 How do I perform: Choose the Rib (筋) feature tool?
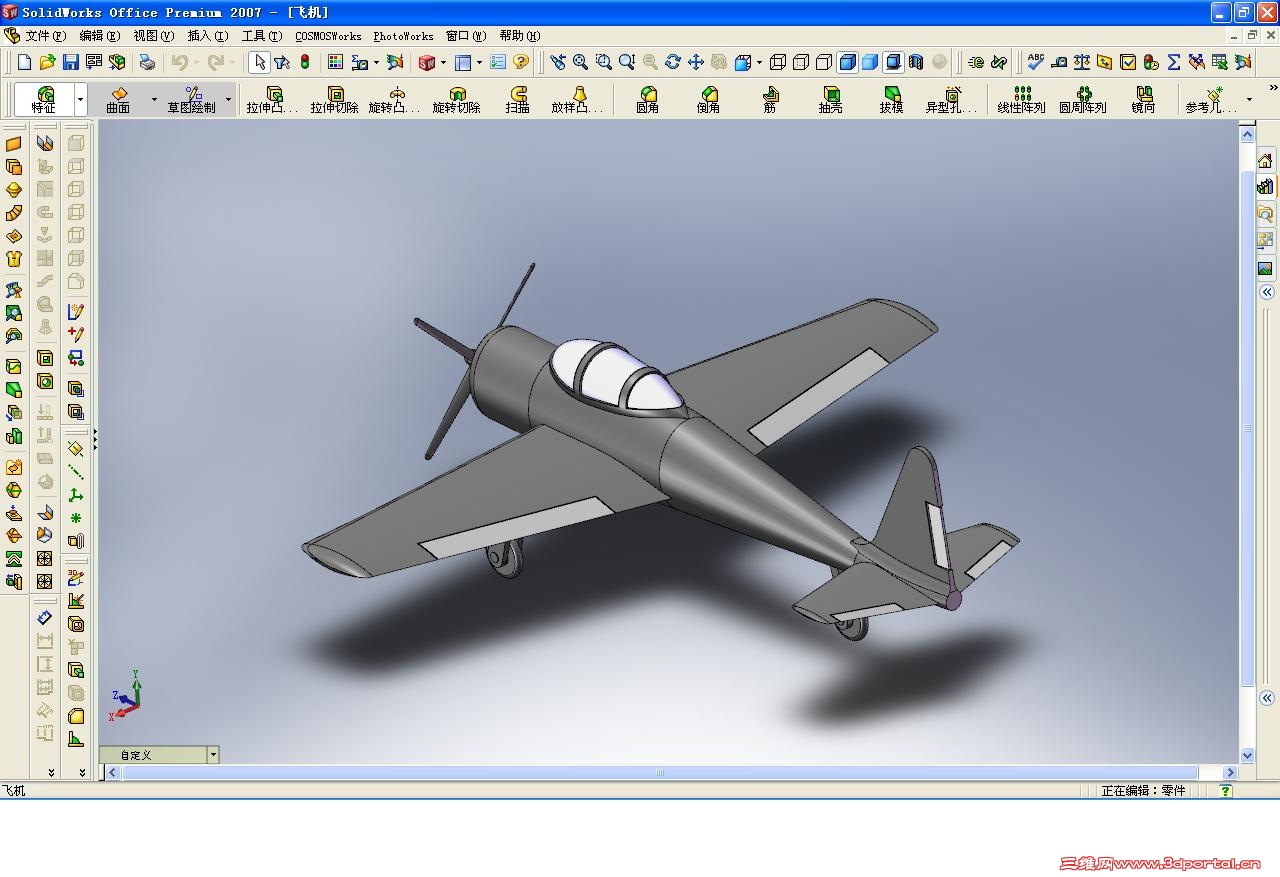770,99
